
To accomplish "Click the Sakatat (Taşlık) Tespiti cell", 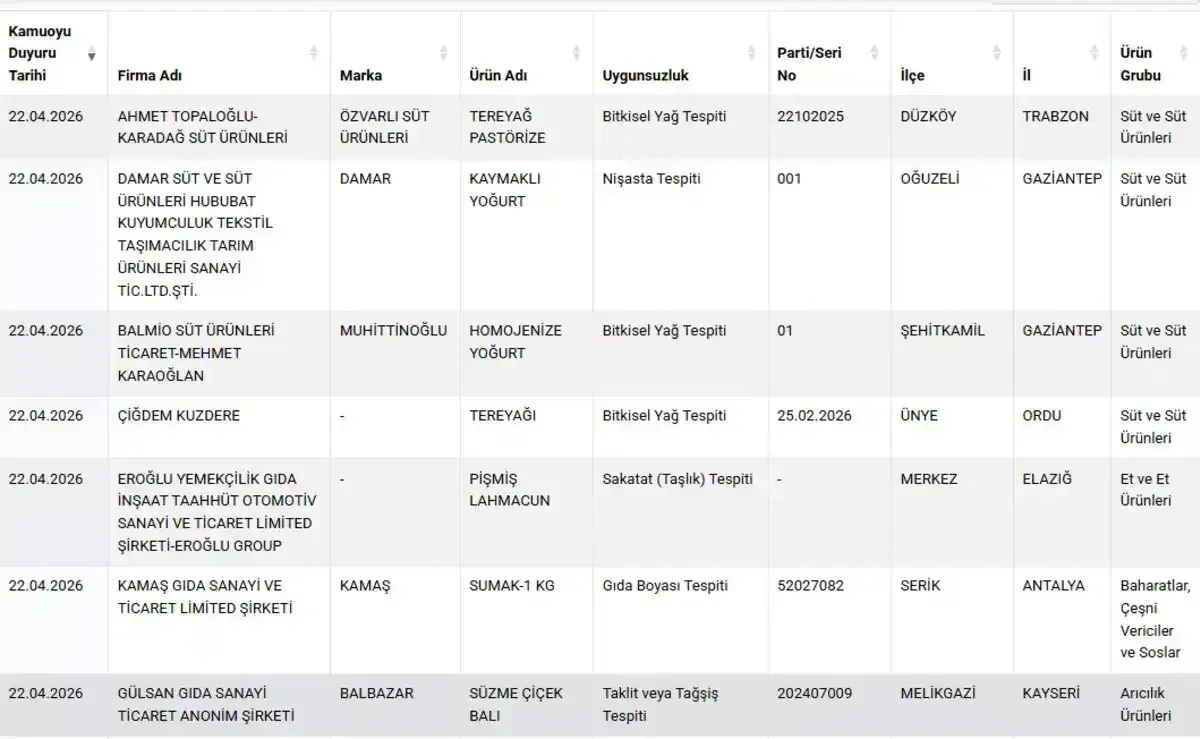I will coord(678,479).
